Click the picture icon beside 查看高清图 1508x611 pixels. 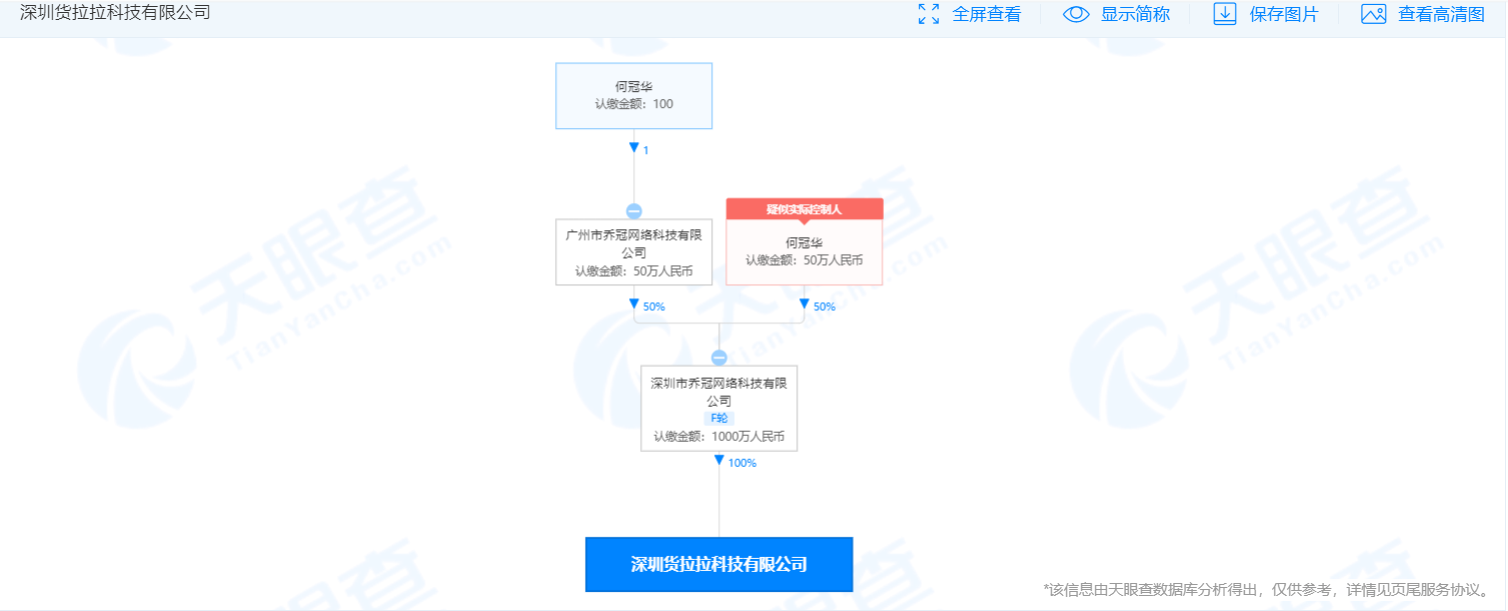pos(1373,14)
